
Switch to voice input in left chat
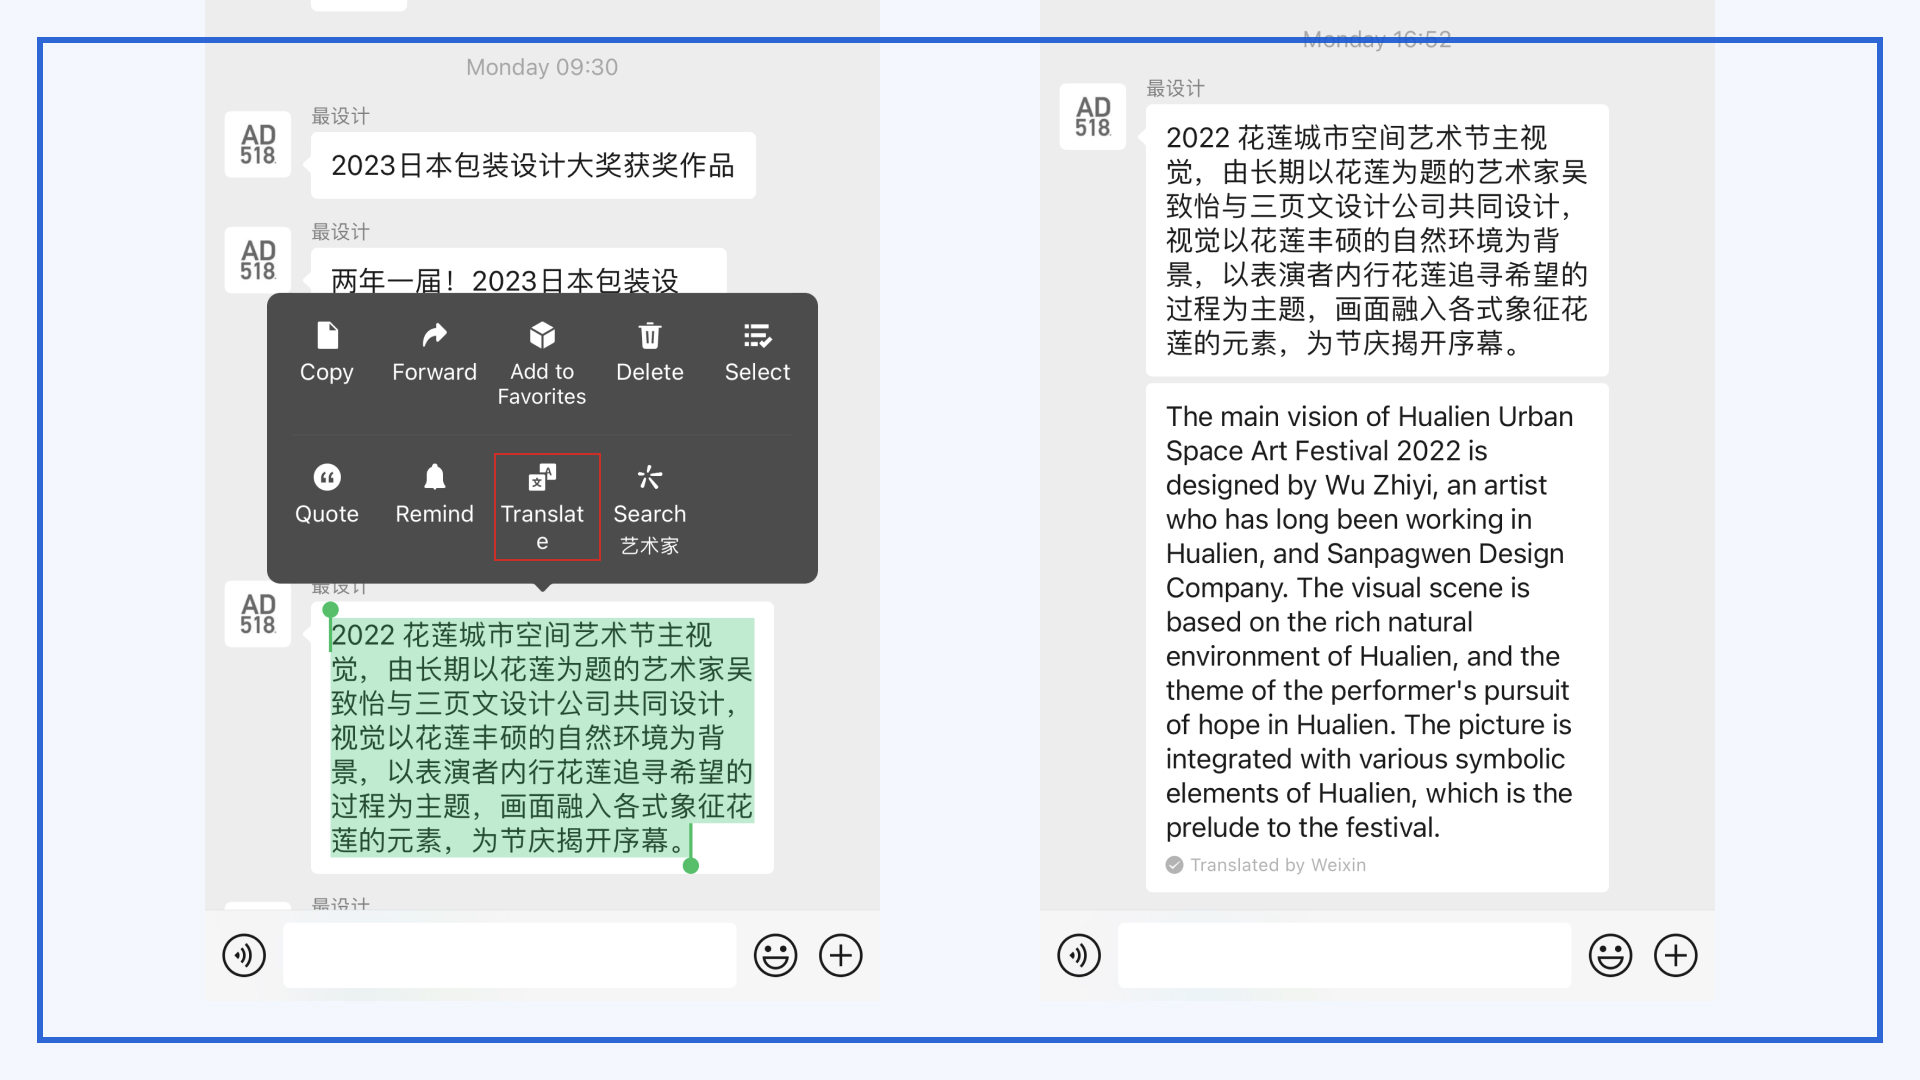click(x=243, y=955)
